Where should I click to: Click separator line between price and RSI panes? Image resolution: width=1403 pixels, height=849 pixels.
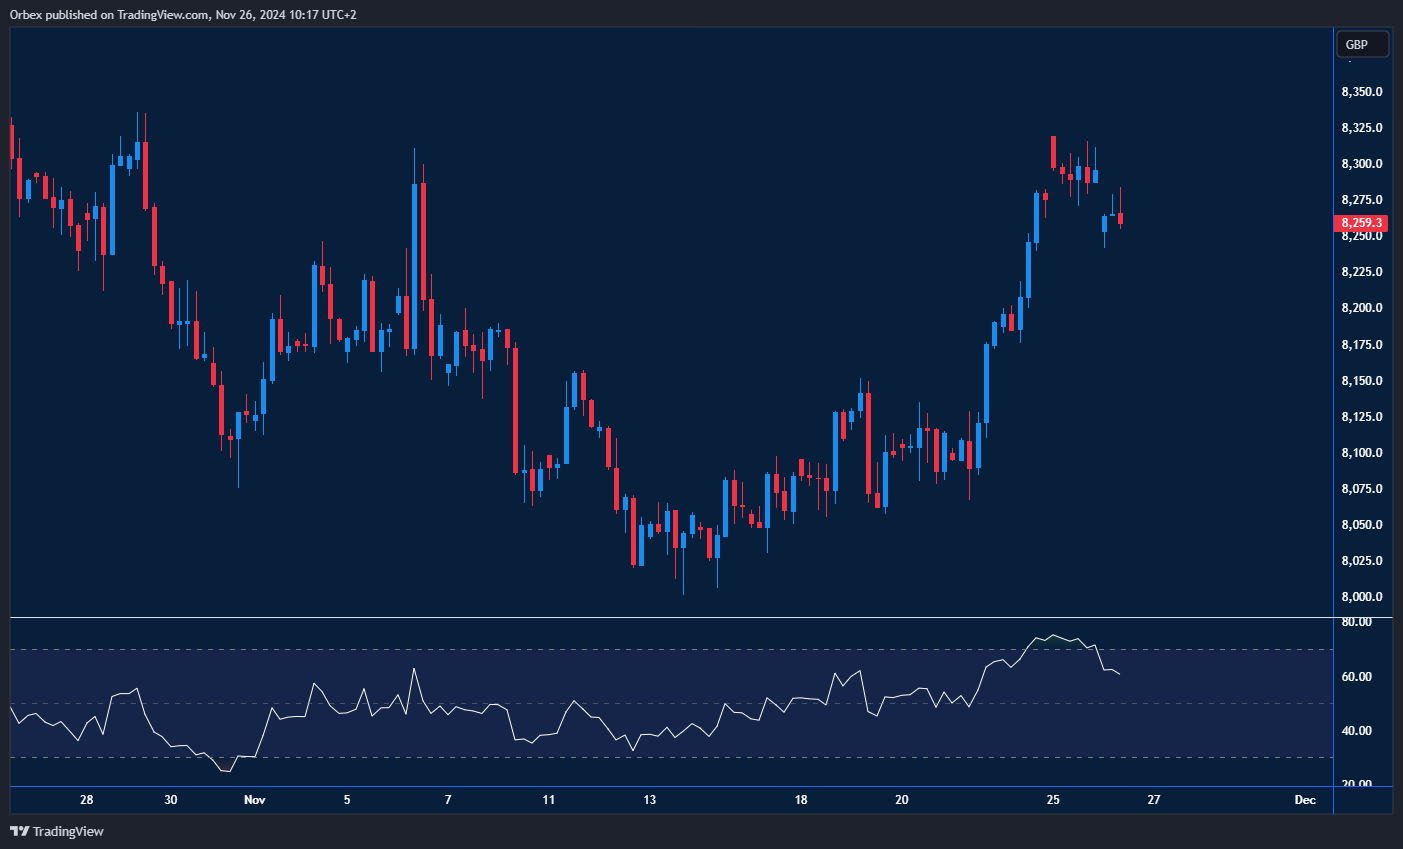point(670,618)
